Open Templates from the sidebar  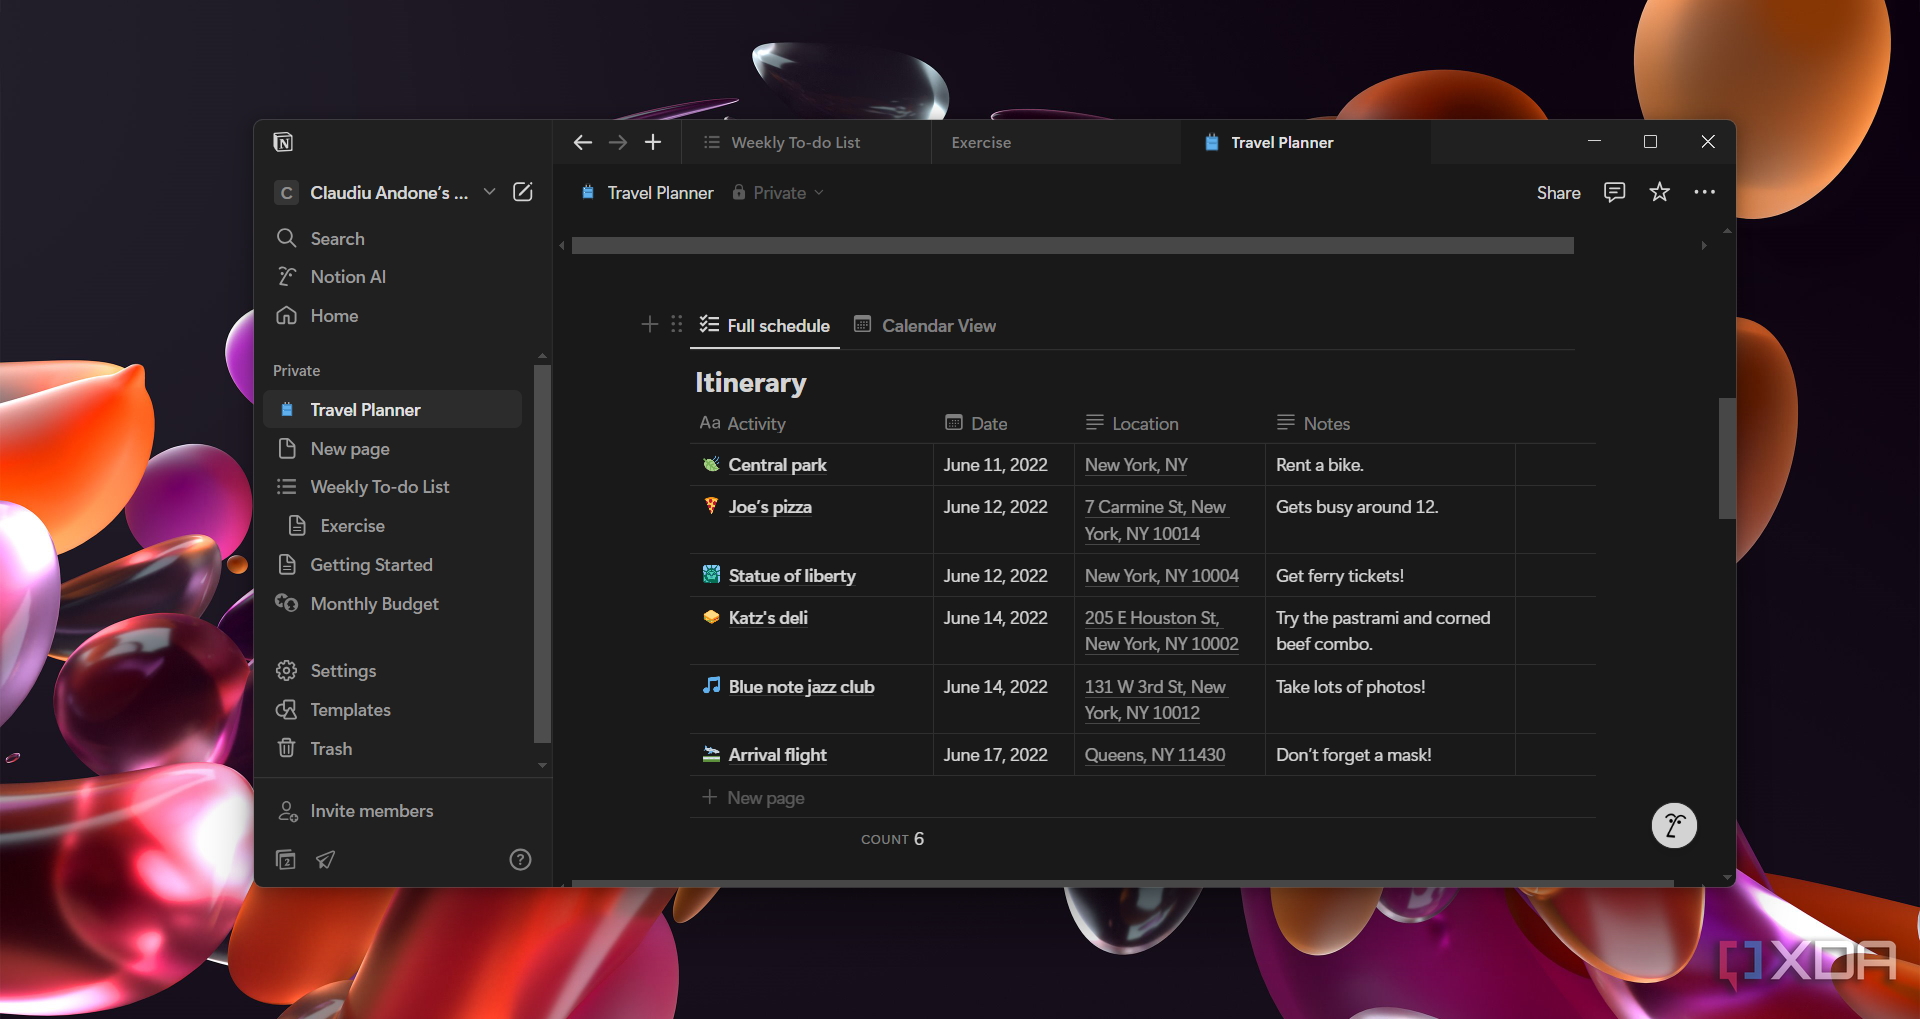click(x=350, y=710)
